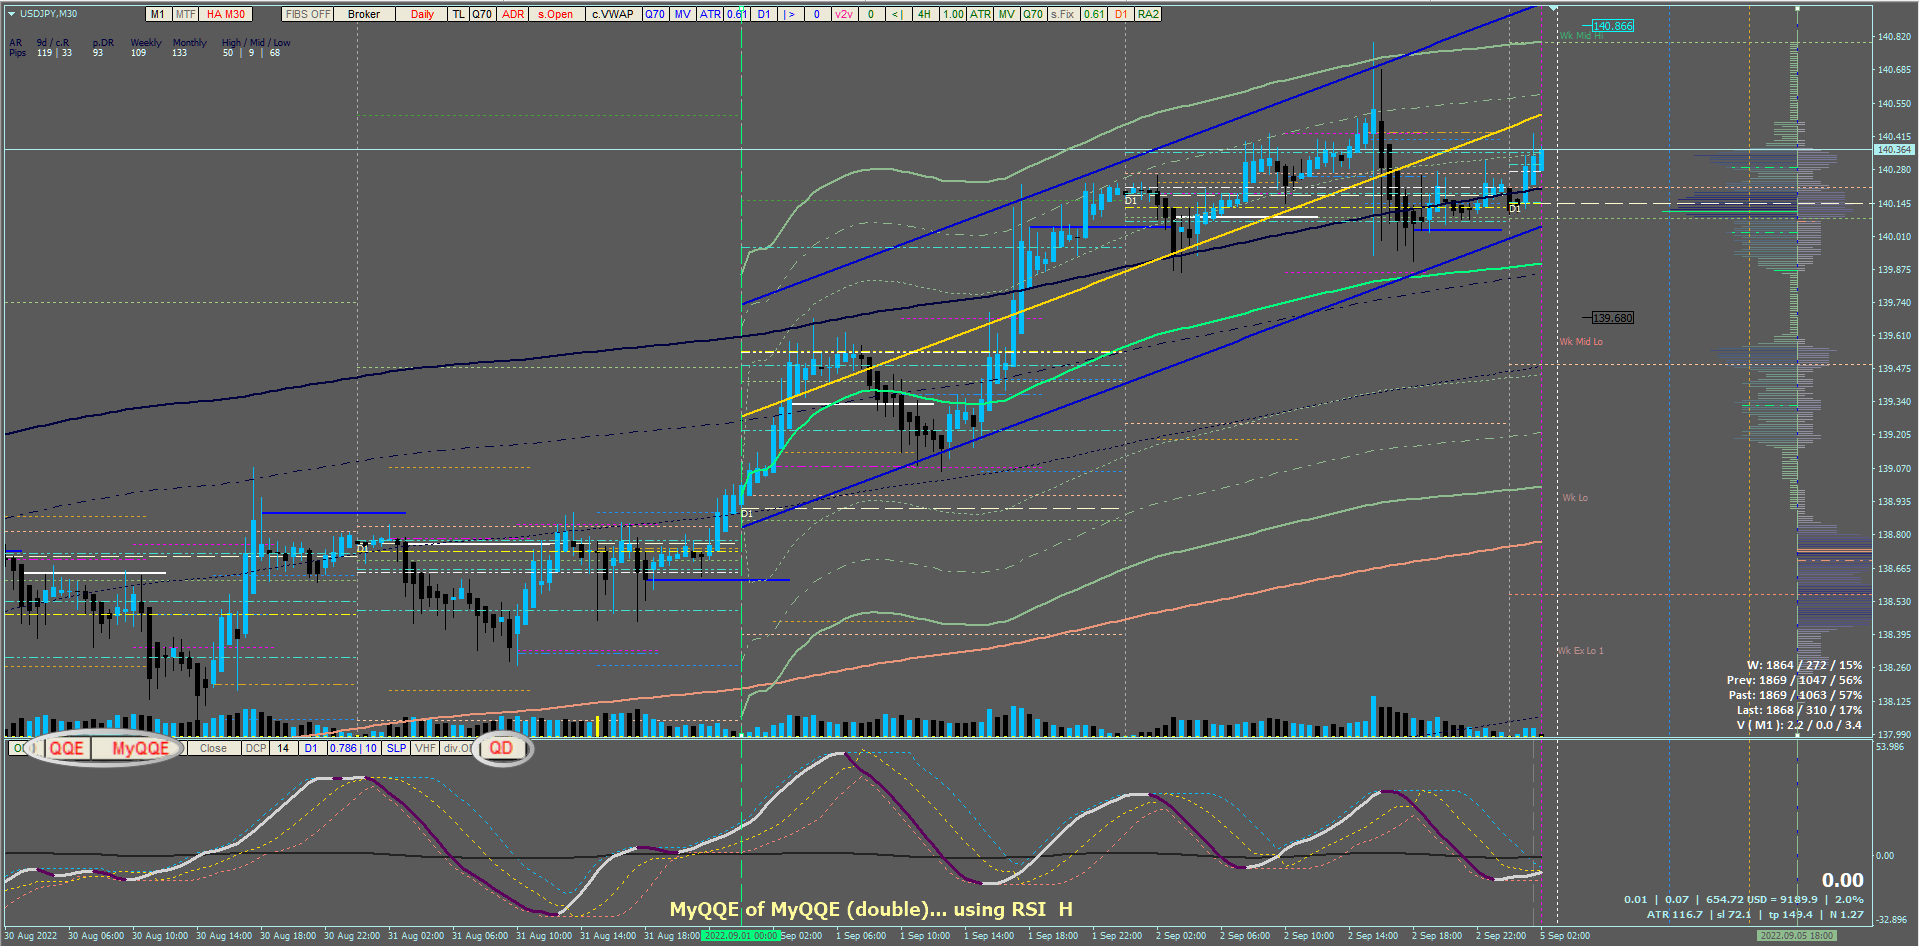Click the blue D1 button in top bar
This screenshot has height=946, width=1920.
point(764,14)
